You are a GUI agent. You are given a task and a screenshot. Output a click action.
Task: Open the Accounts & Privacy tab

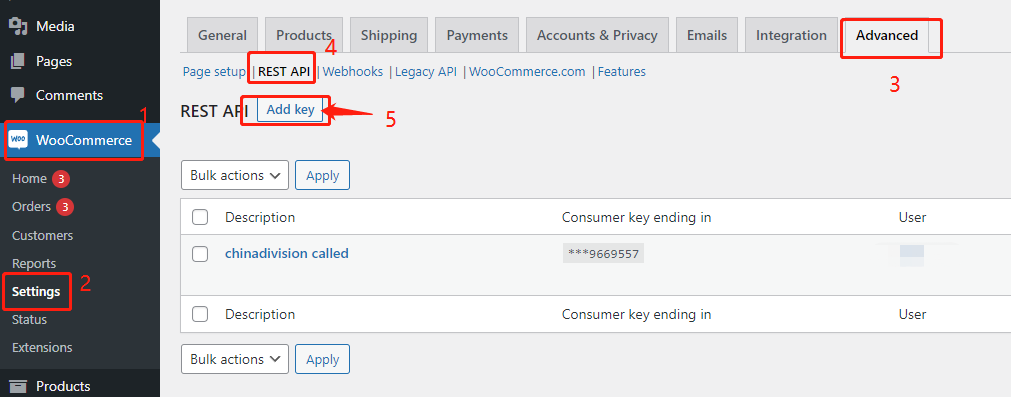pyautogui.click(x=597, y=35)
